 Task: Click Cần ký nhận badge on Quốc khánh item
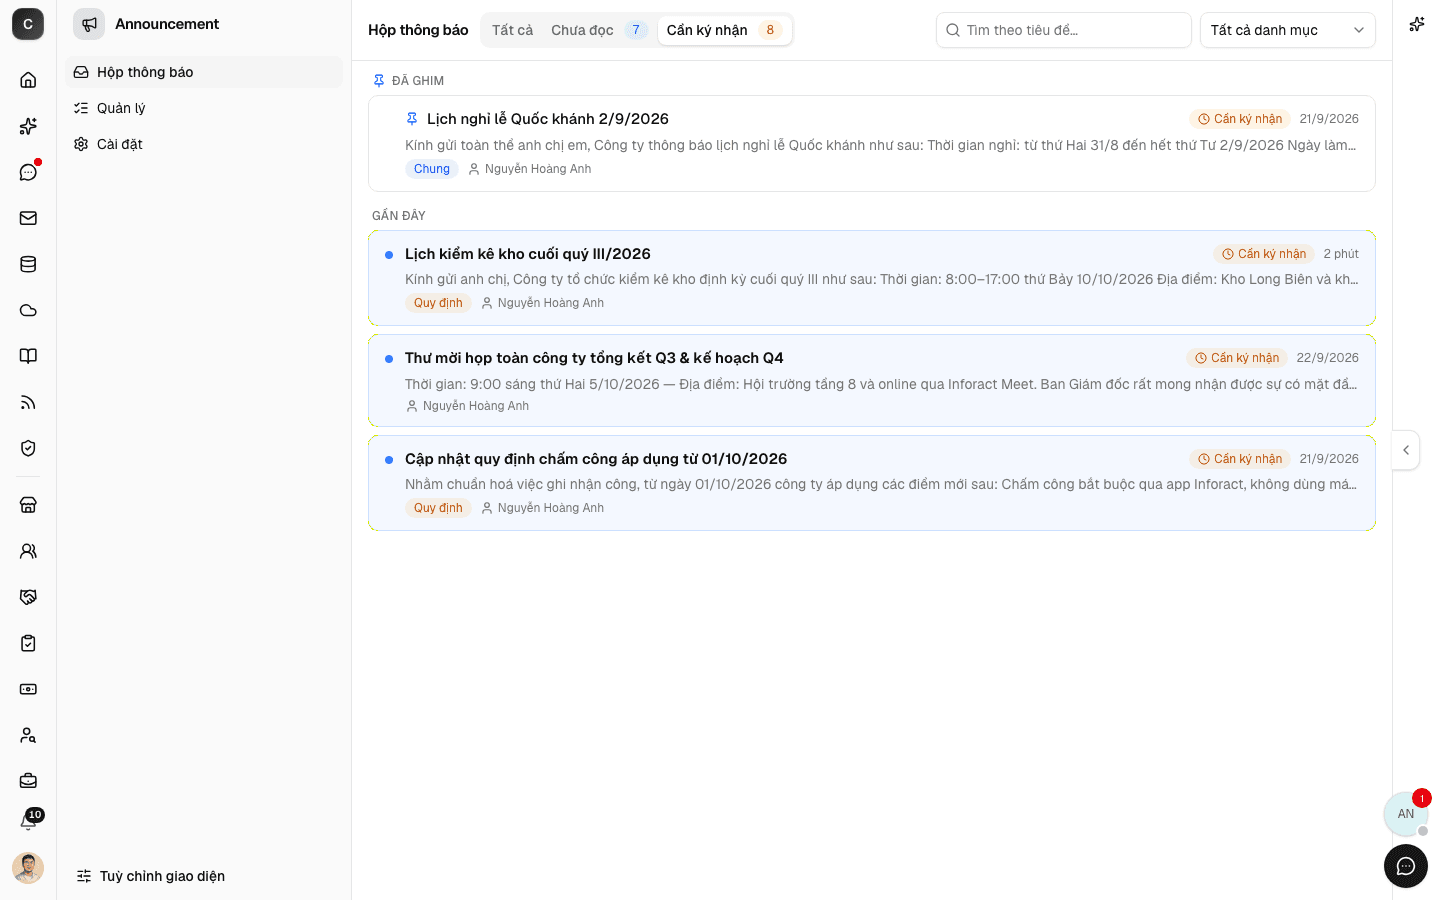tap(1240, 119)
